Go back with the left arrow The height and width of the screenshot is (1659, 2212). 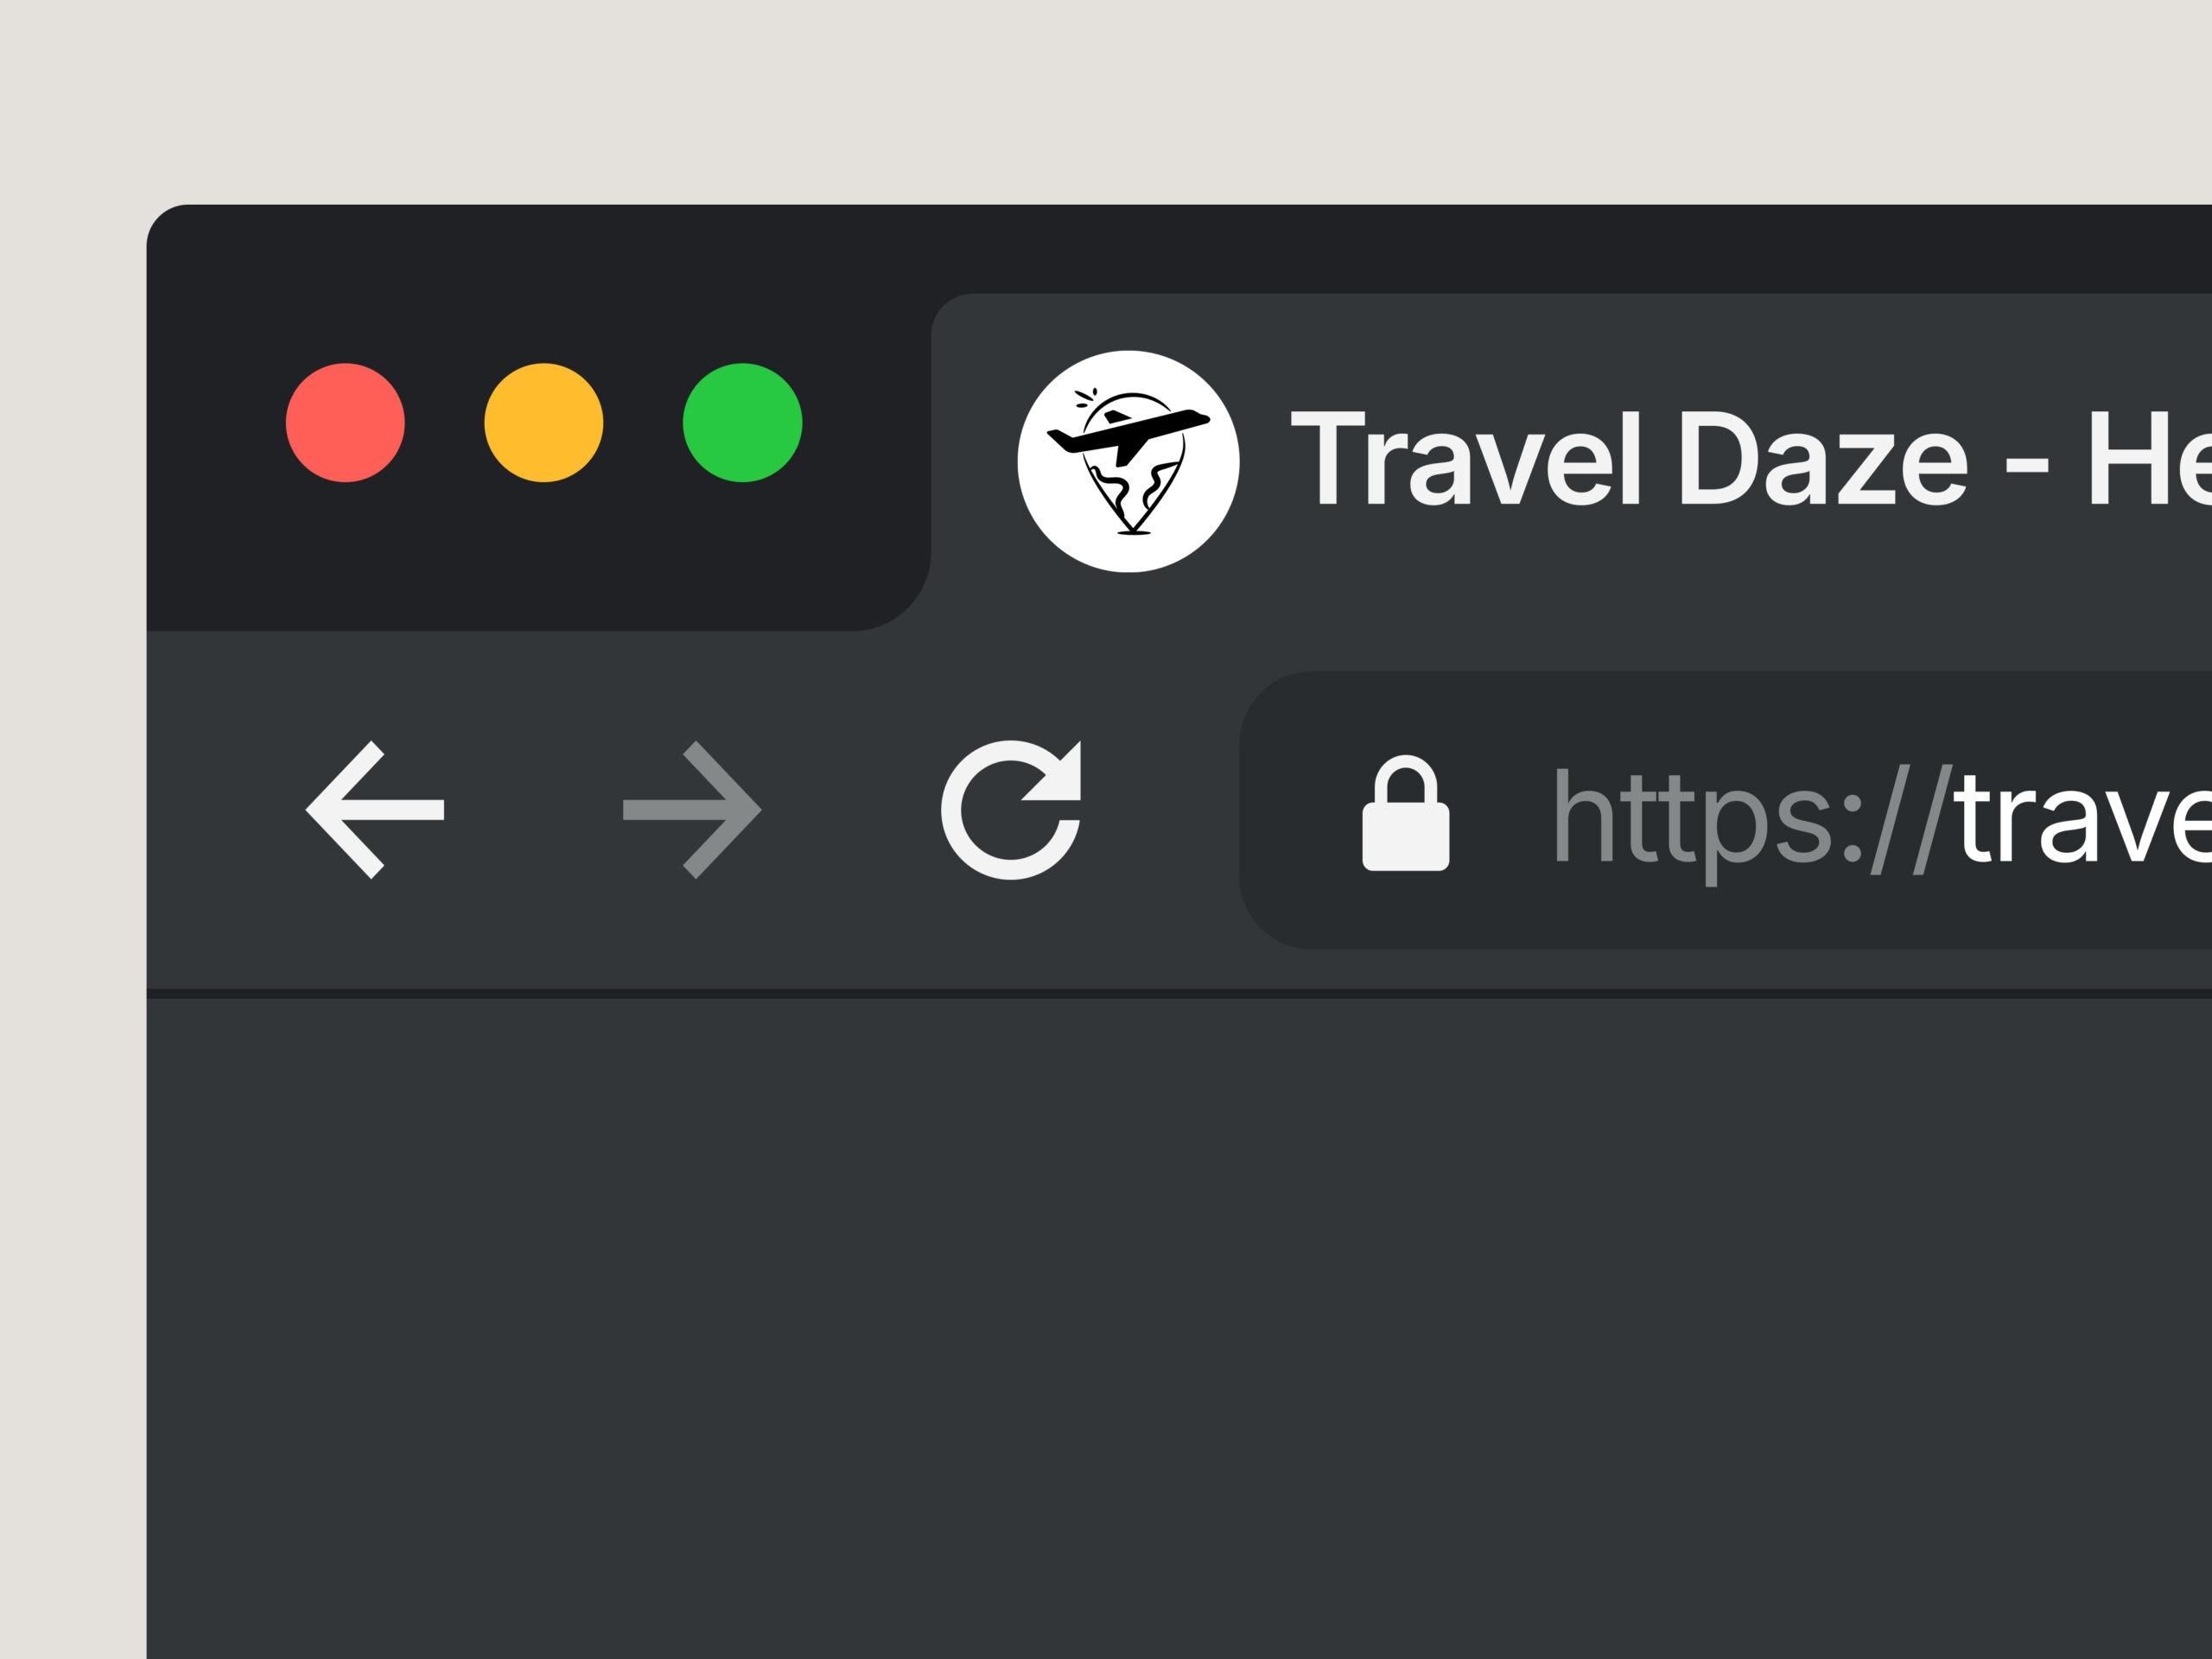pyautogui.click(x=375, y=810)
